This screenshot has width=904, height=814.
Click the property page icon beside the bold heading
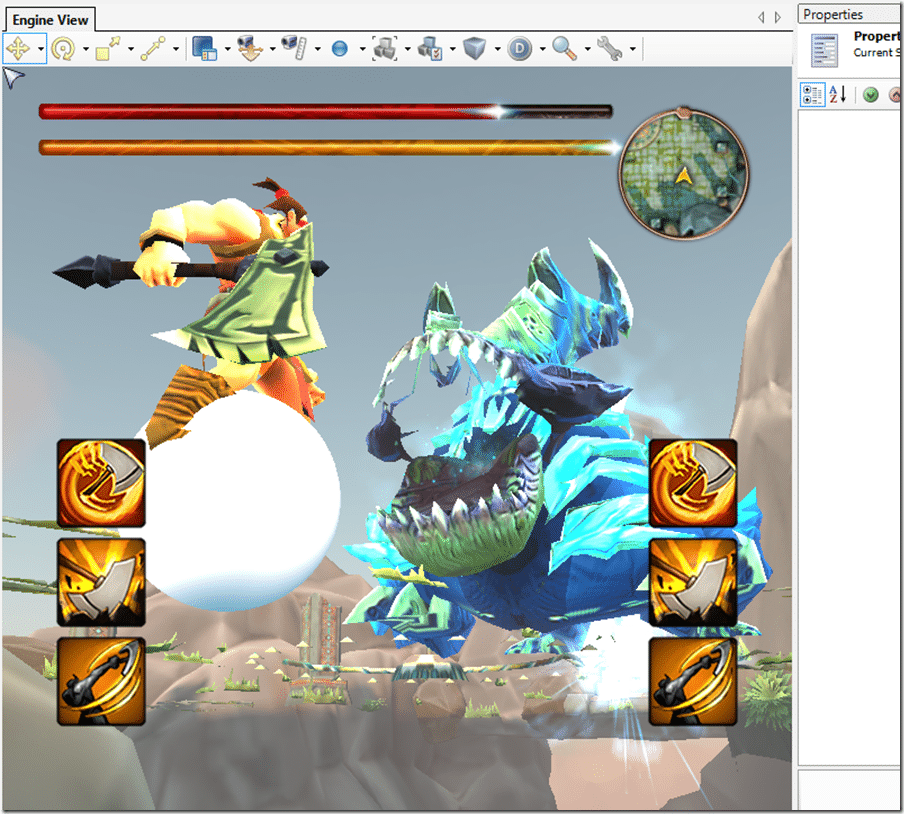pos(824,51)
